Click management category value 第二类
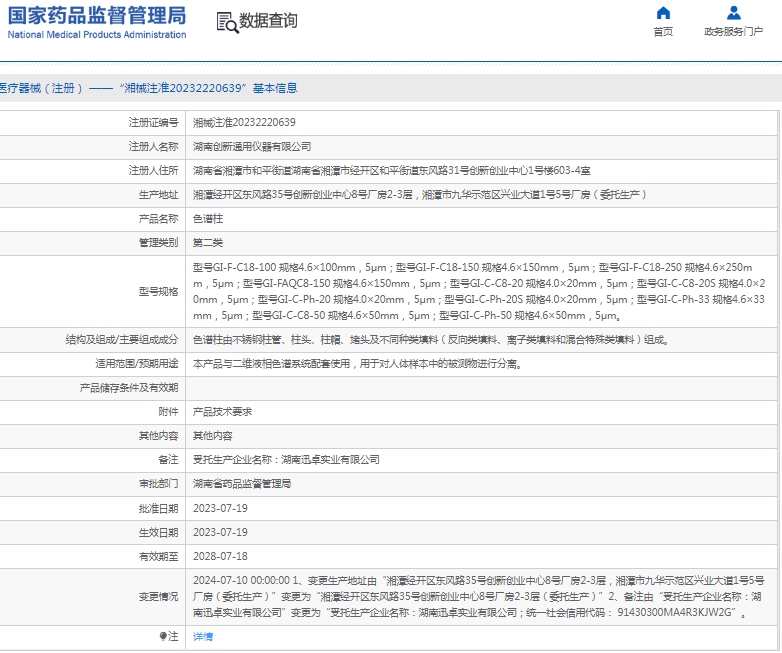Screen dimensions: 782x653 (x=208, y=242)
